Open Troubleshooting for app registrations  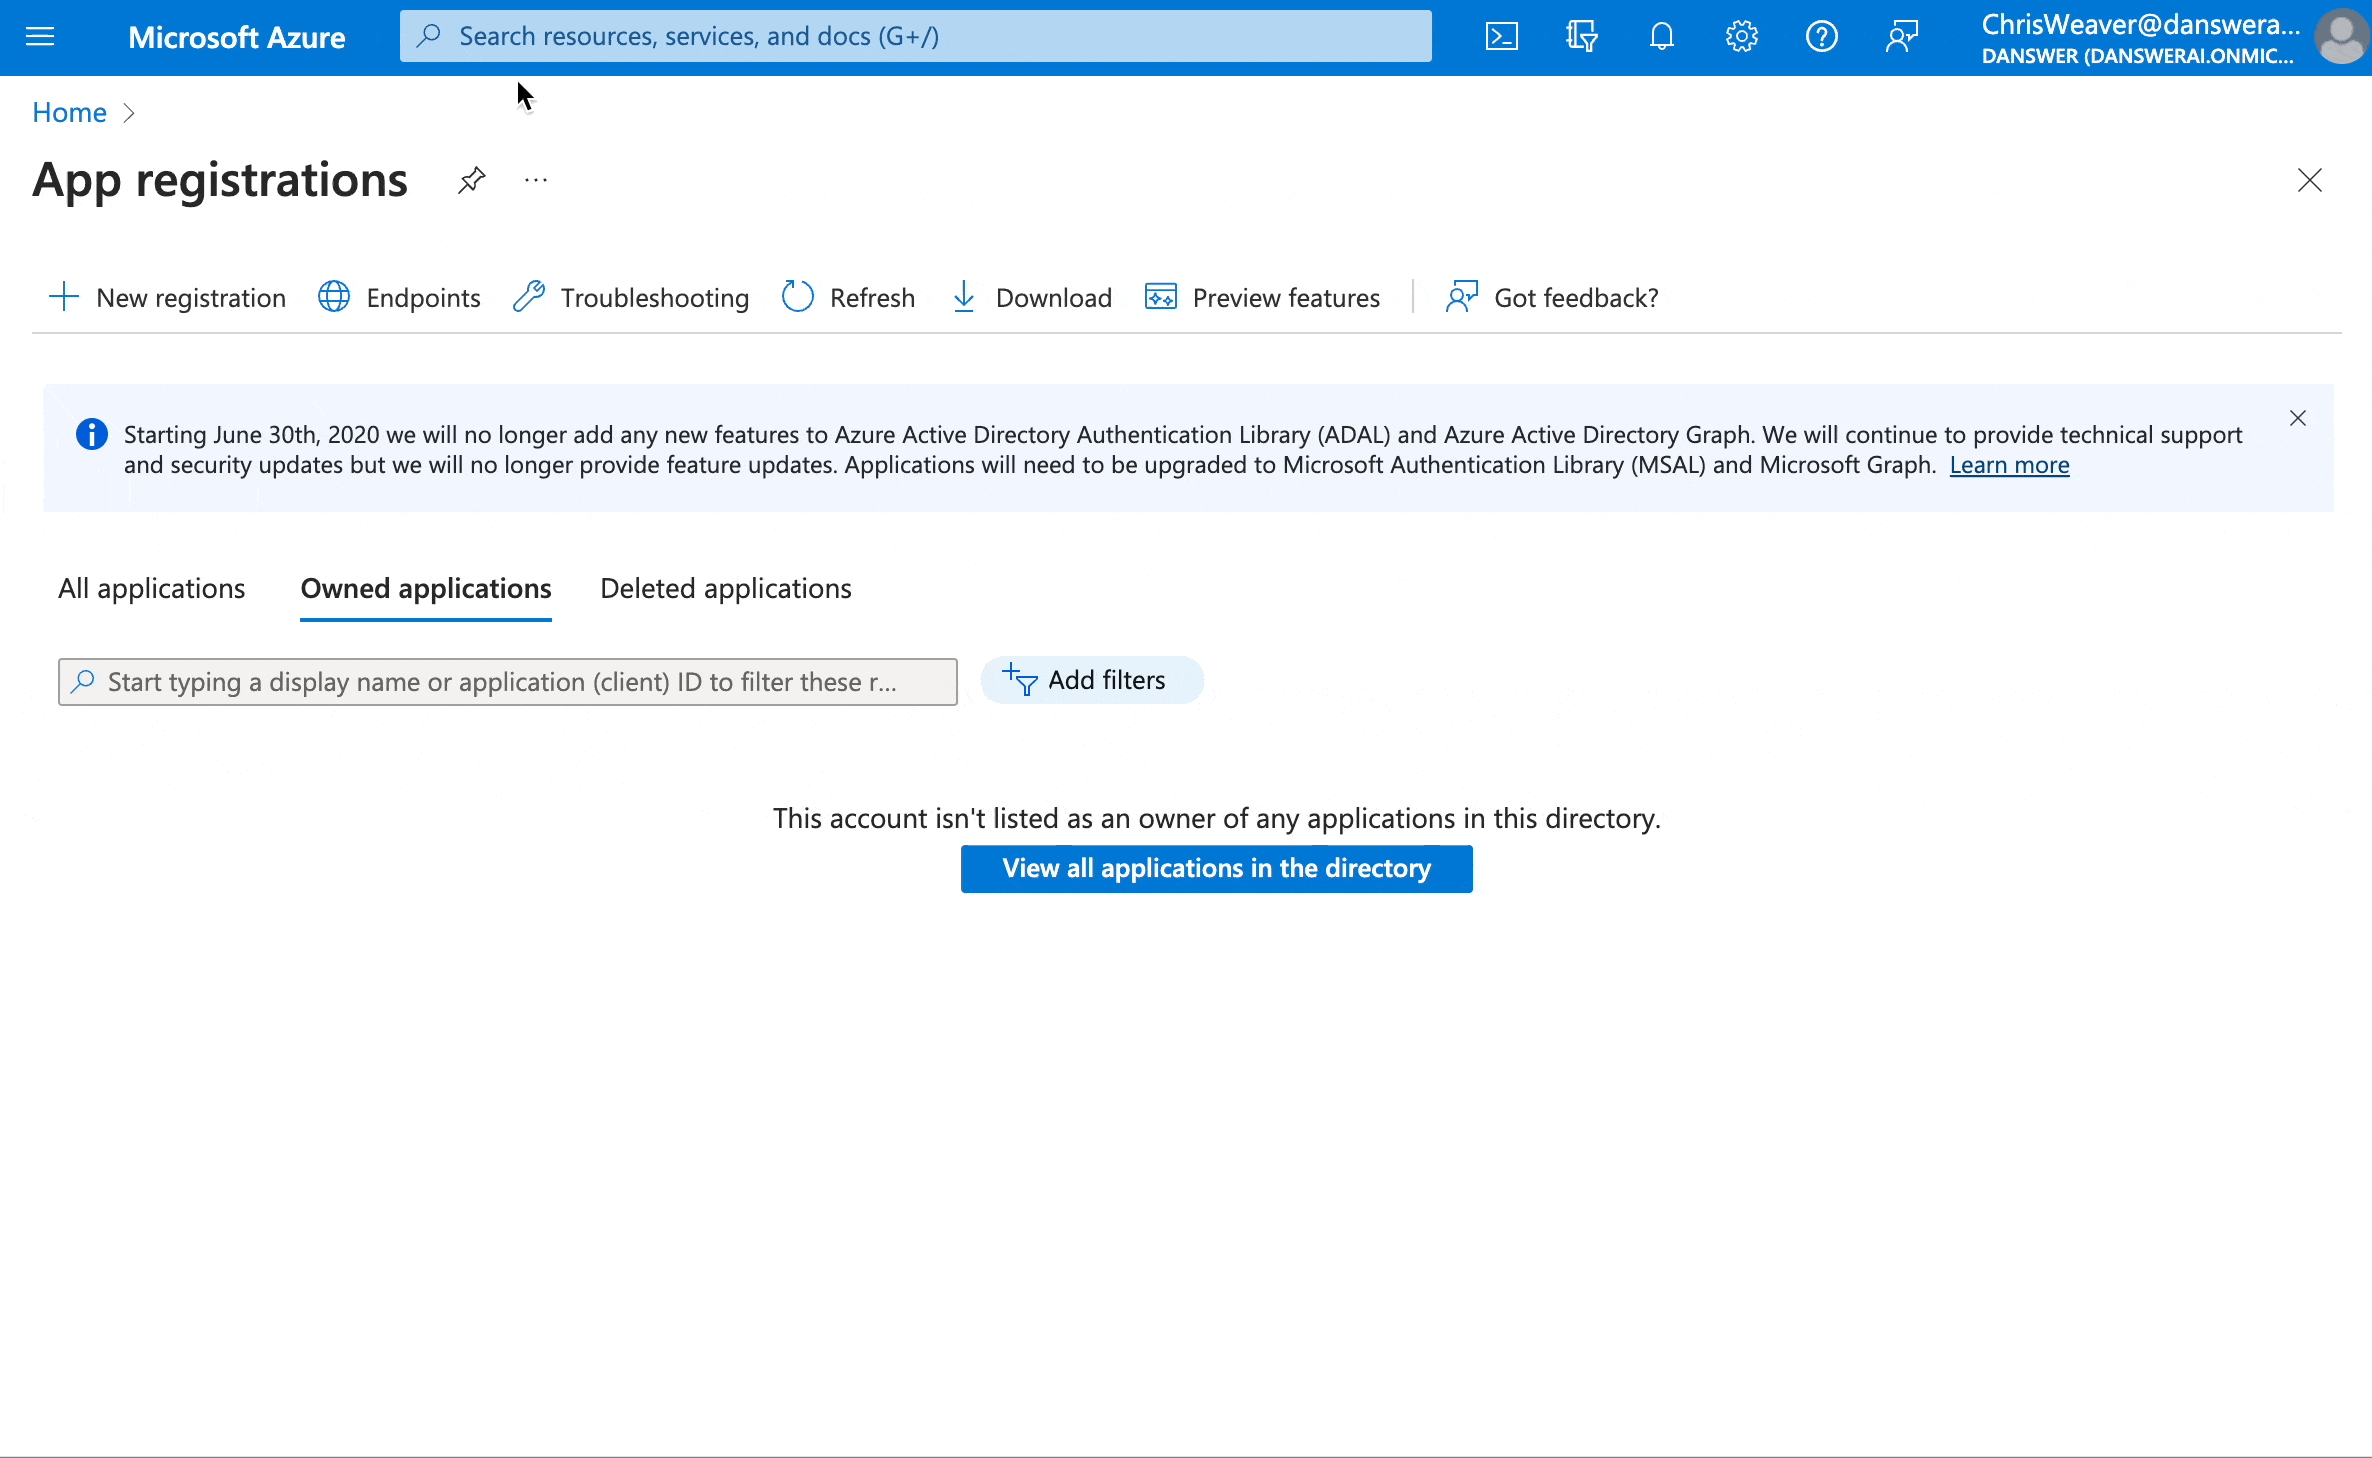(x=630, y=297)
